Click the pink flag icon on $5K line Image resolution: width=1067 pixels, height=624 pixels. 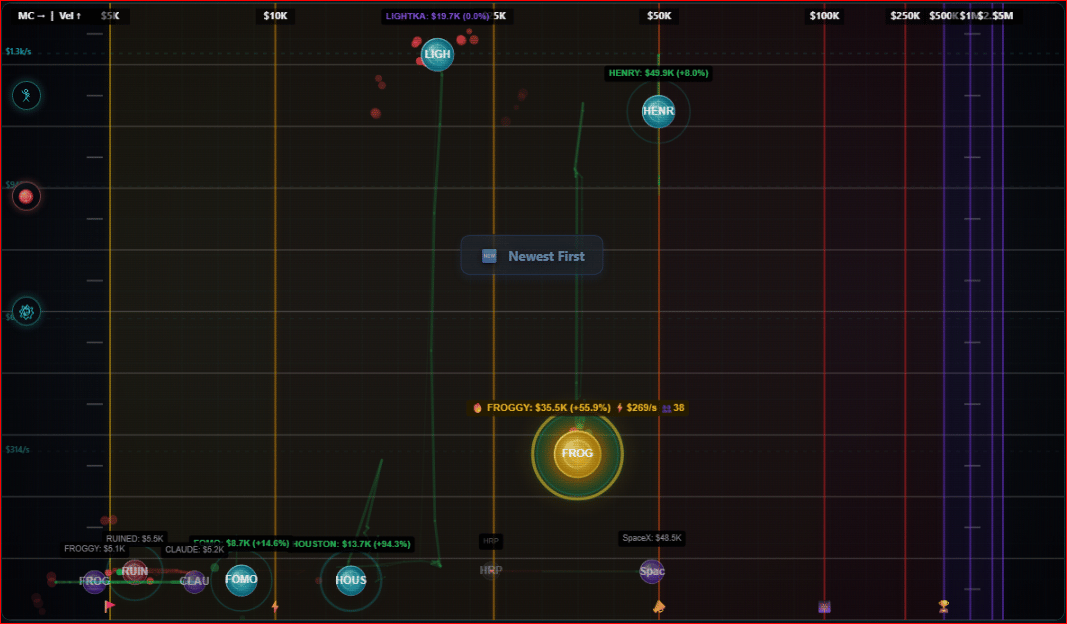coord(110,606)
